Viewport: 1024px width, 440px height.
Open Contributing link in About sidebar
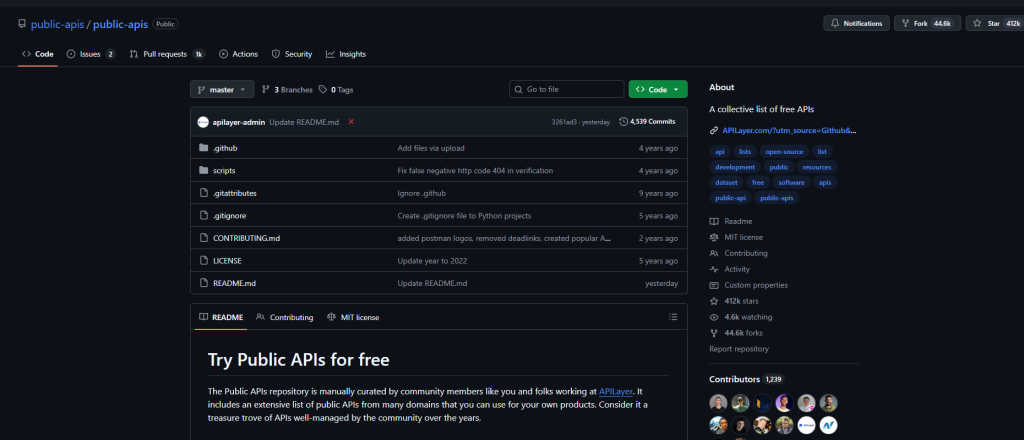point(739,253)
